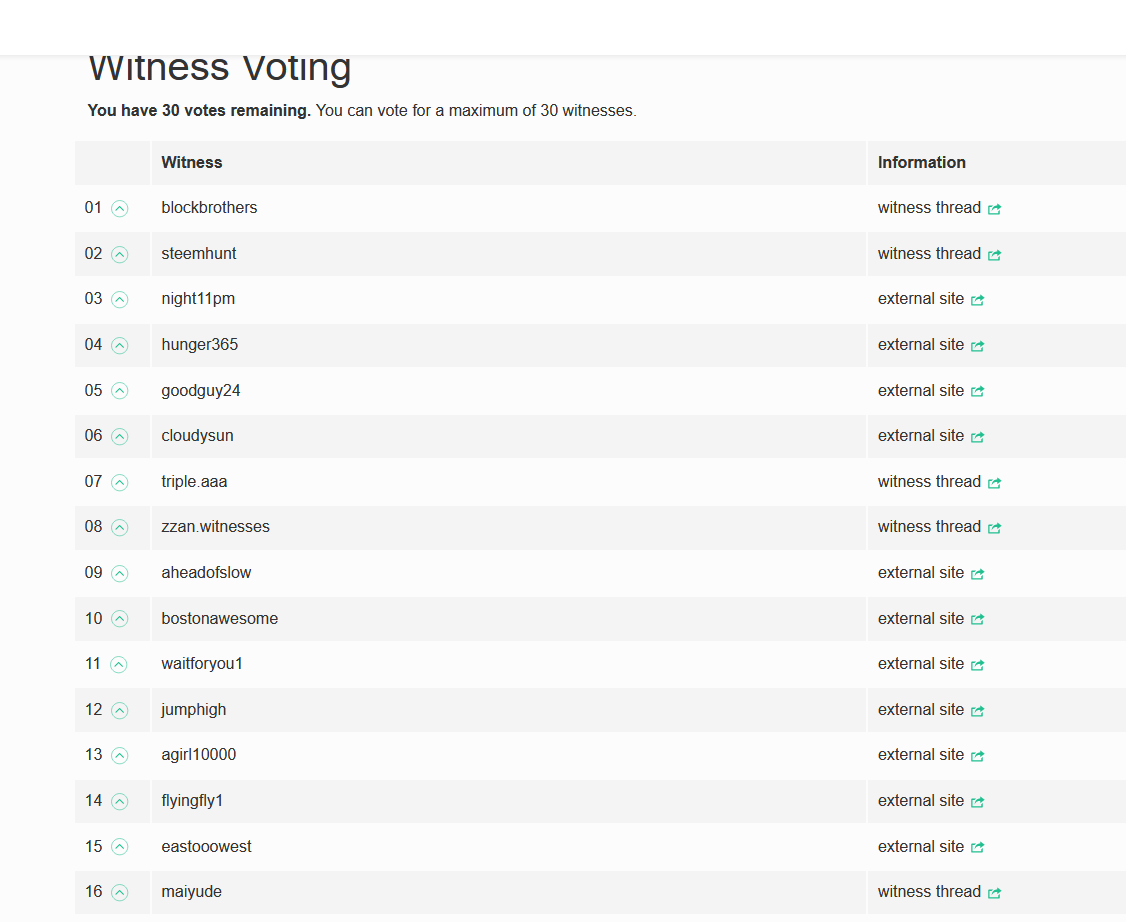
Task: Vote for witness bostonawesome
Action: (120, 620)
